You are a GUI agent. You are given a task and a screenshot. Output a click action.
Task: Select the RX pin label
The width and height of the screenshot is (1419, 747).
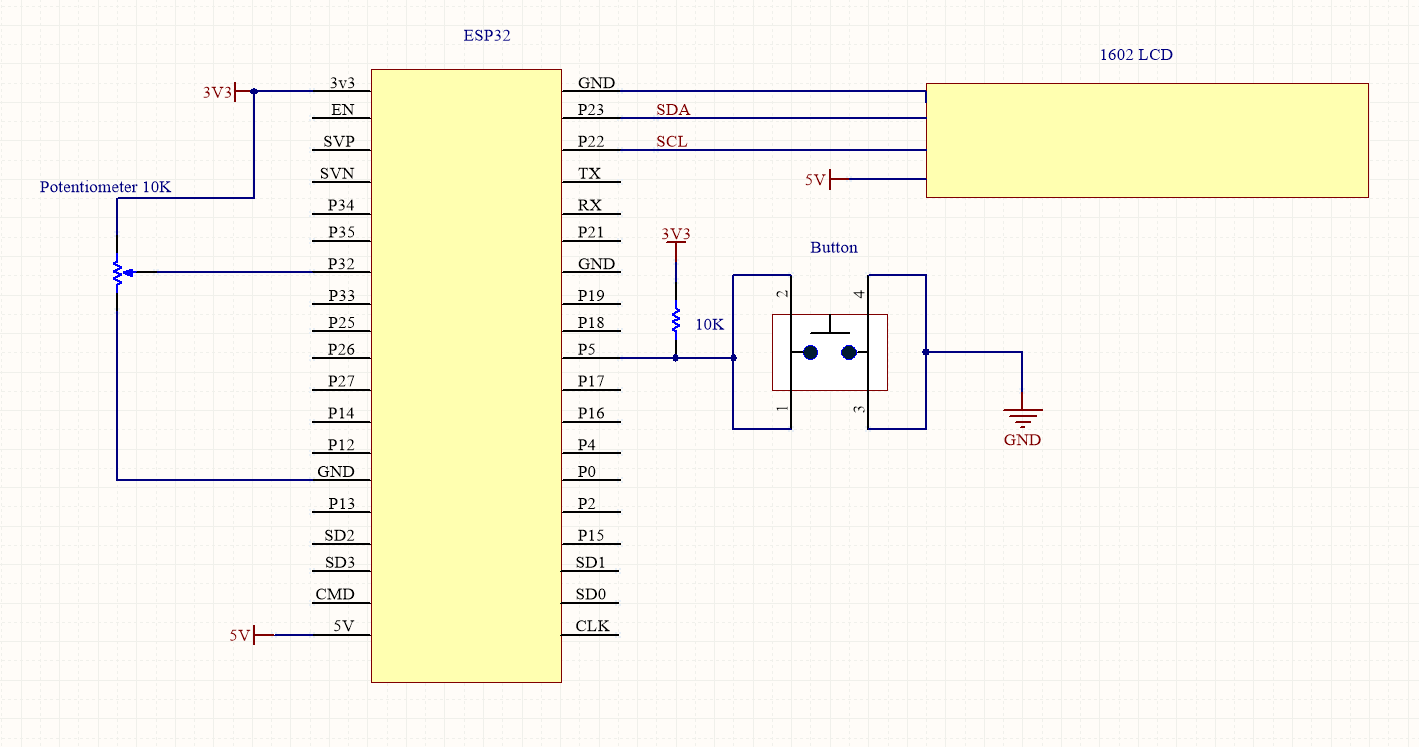coord(589,205)
